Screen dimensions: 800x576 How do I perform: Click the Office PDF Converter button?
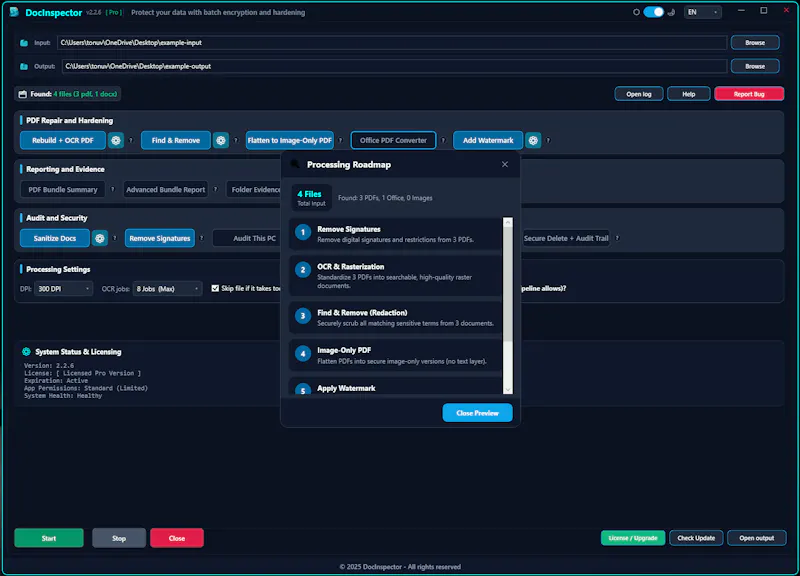pyautogui.click(x=393, y=140)
